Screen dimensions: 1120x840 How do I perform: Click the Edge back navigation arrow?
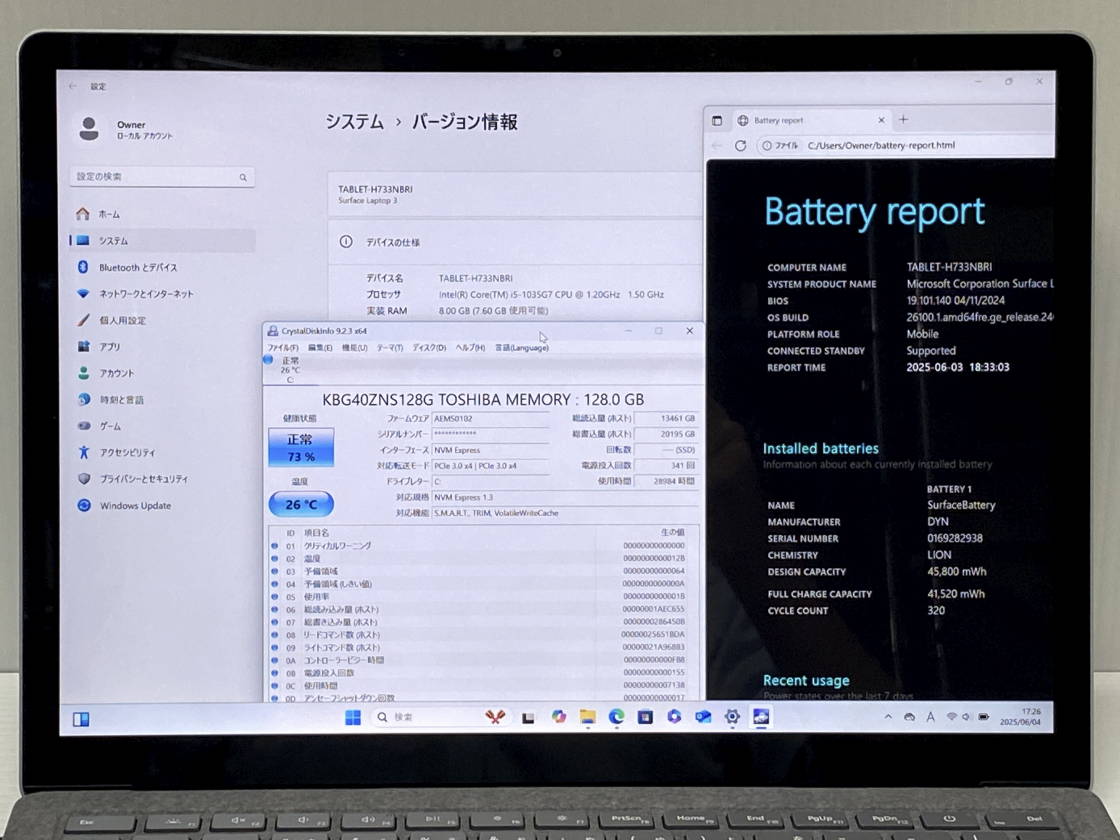click(x=717, y=146)
